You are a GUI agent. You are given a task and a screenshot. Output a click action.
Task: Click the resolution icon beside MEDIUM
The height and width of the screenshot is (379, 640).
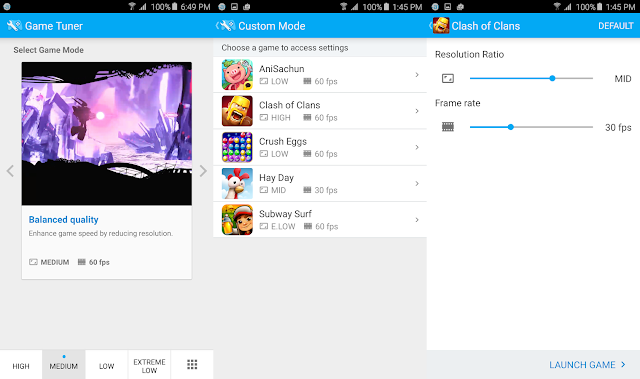[x=33, y=262]
